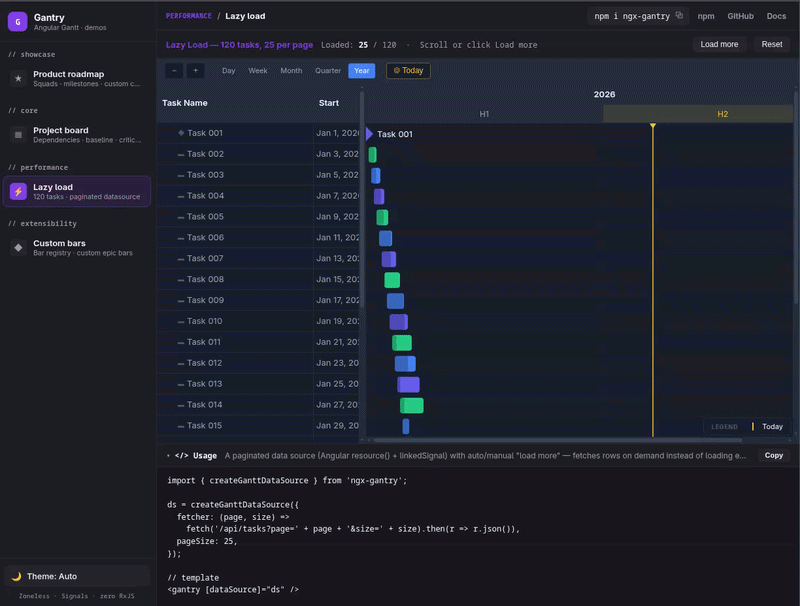Viewport: 800px width, 606px height.
Task: Select the purple Task 004 bar
Action: tap(379, 196)
